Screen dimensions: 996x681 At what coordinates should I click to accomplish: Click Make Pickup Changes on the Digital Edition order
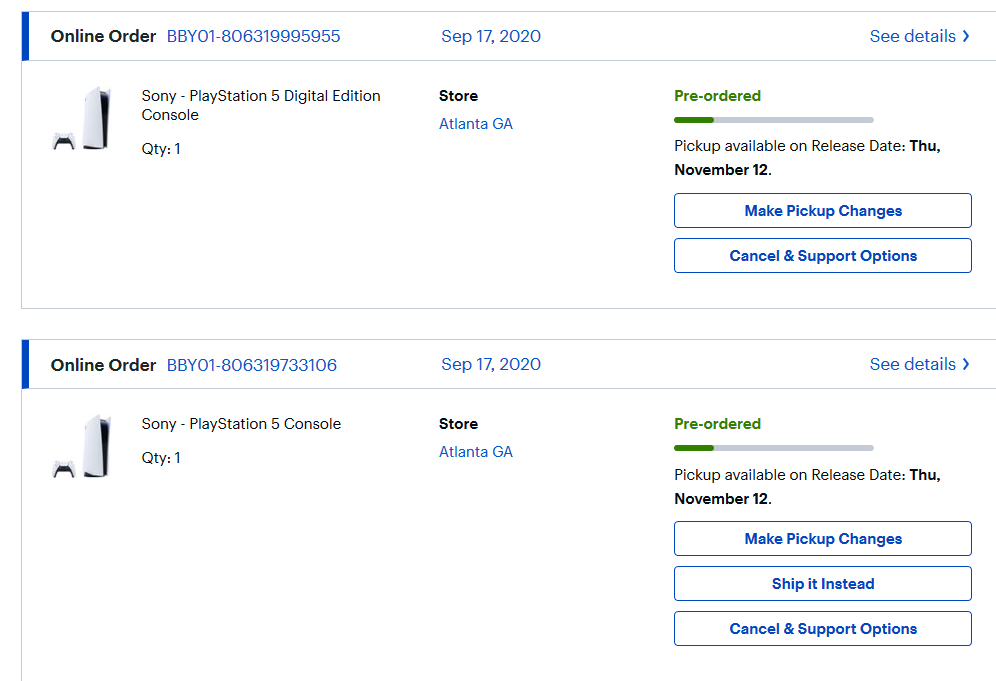823,210
